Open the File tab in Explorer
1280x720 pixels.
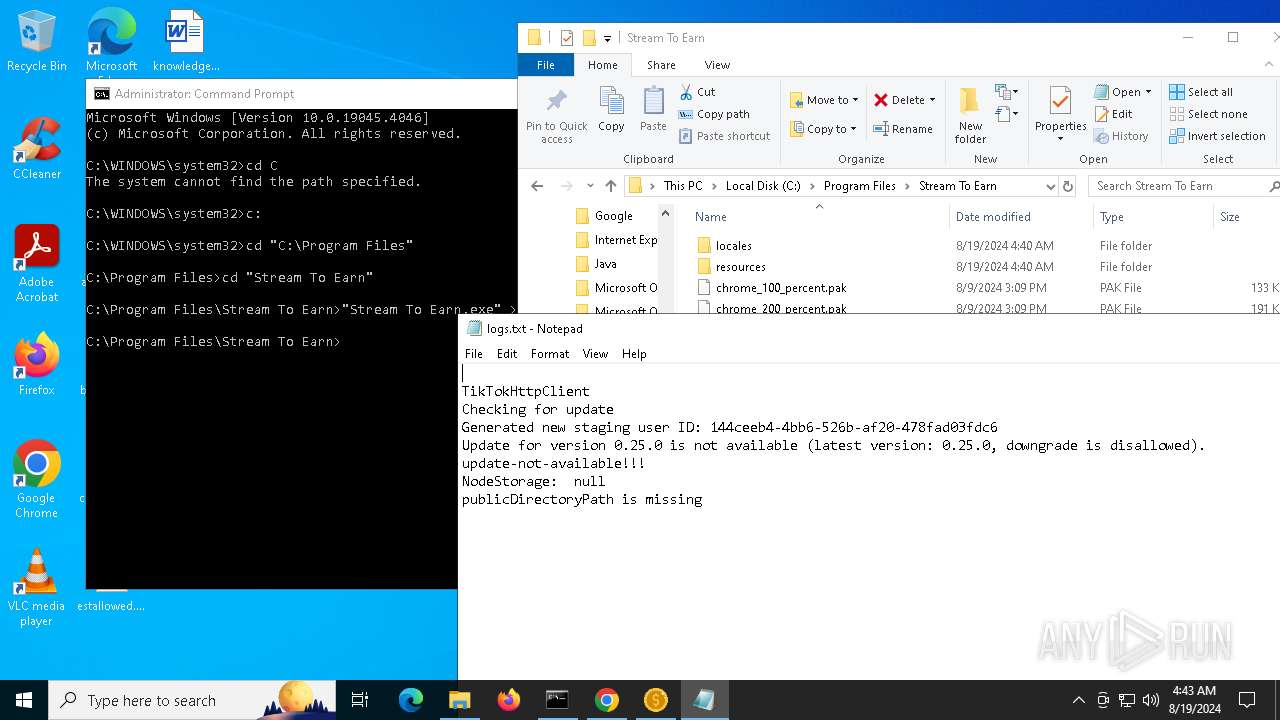click(546, 65)
